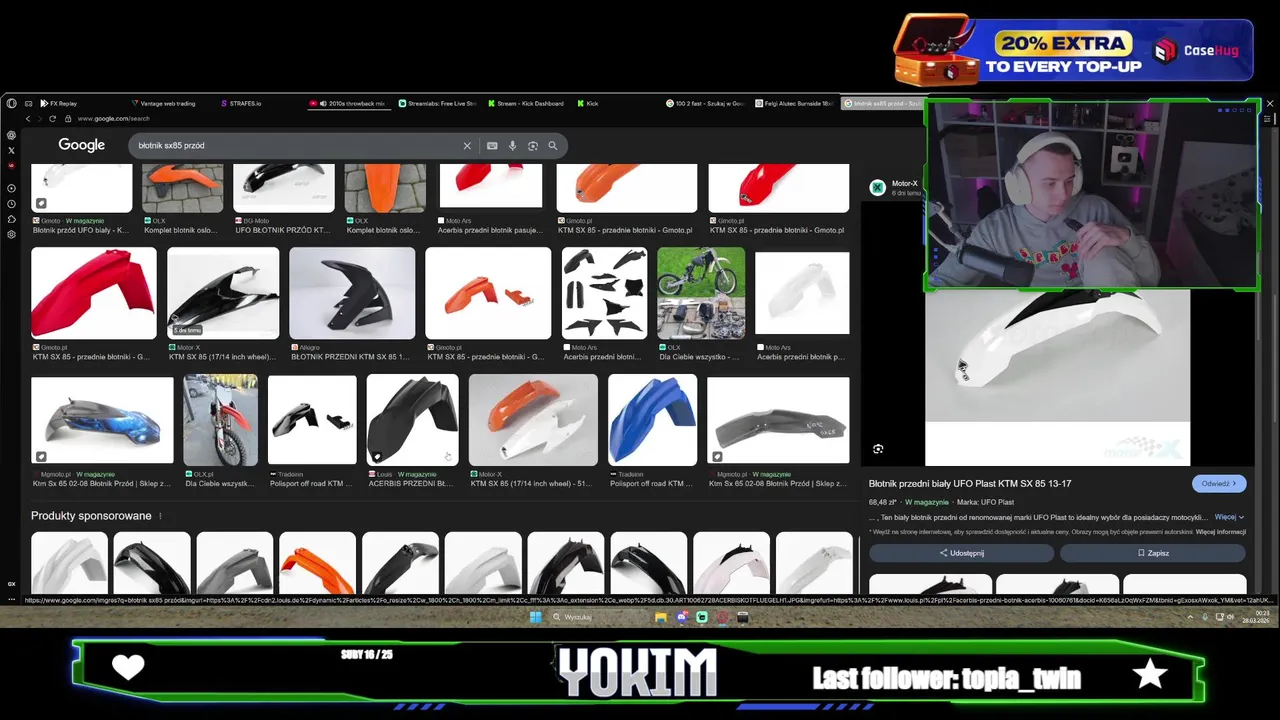Open red Gmoto KTM SX 85 fender thumbnail
The image size is (1280, 720).
(94, 294)
